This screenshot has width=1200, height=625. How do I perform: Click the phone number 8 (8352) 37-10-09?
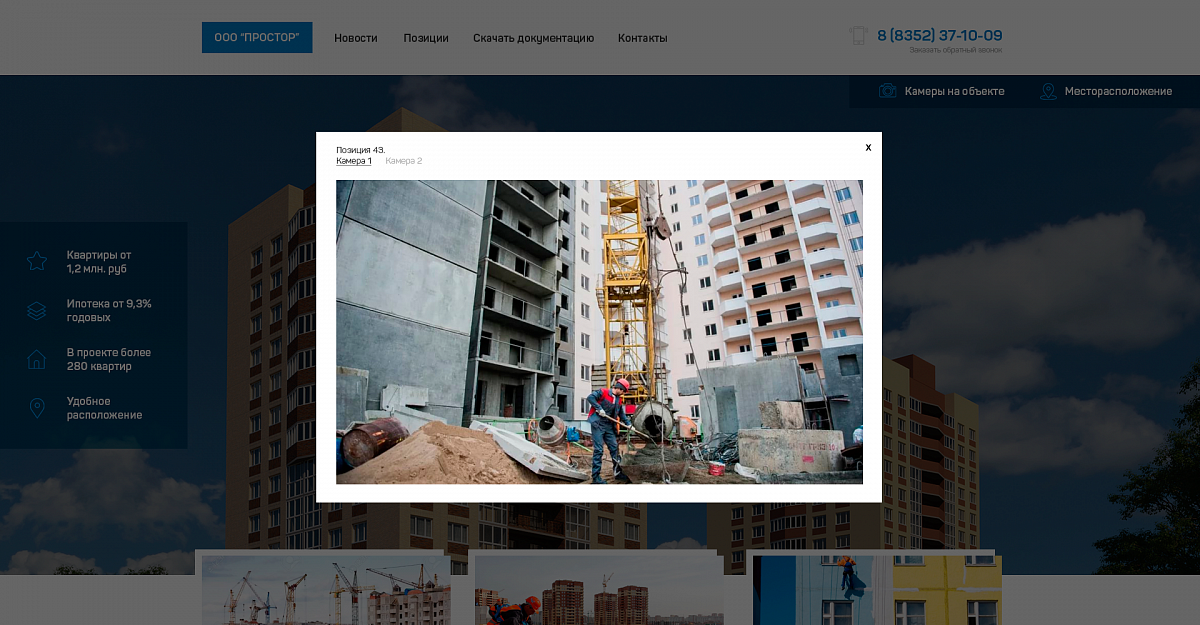tap(940, 35)
